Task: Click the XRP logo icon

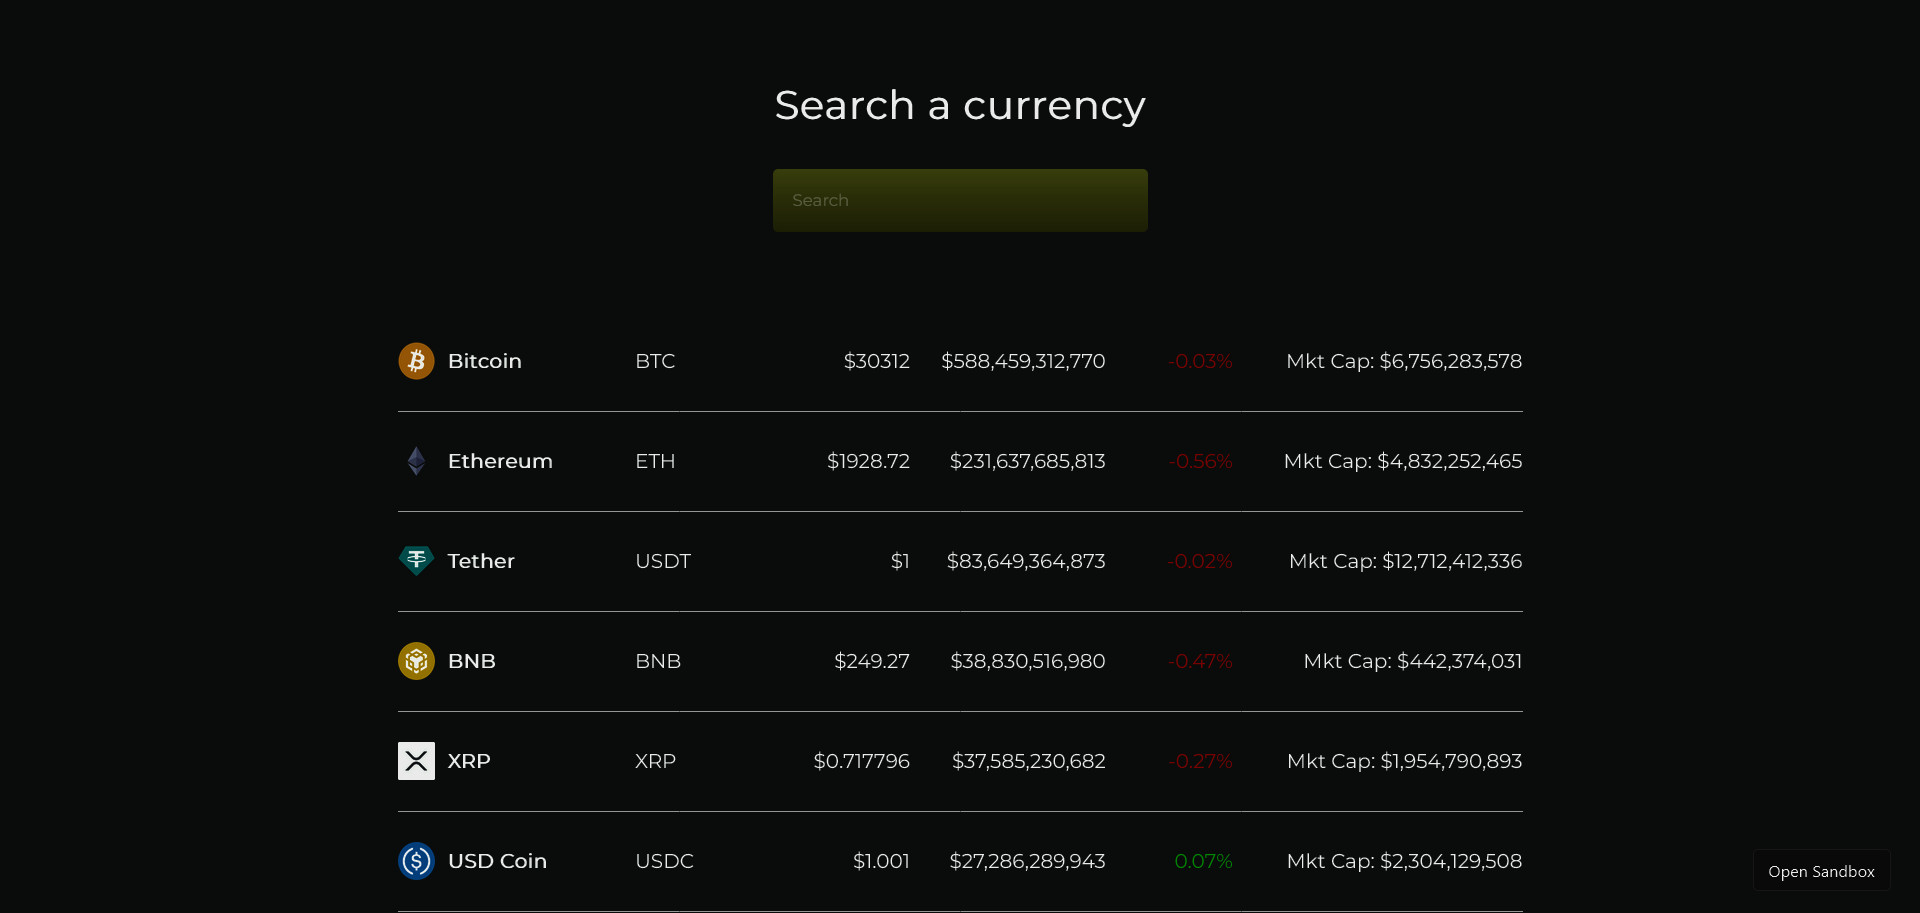Action: (416, 761)
